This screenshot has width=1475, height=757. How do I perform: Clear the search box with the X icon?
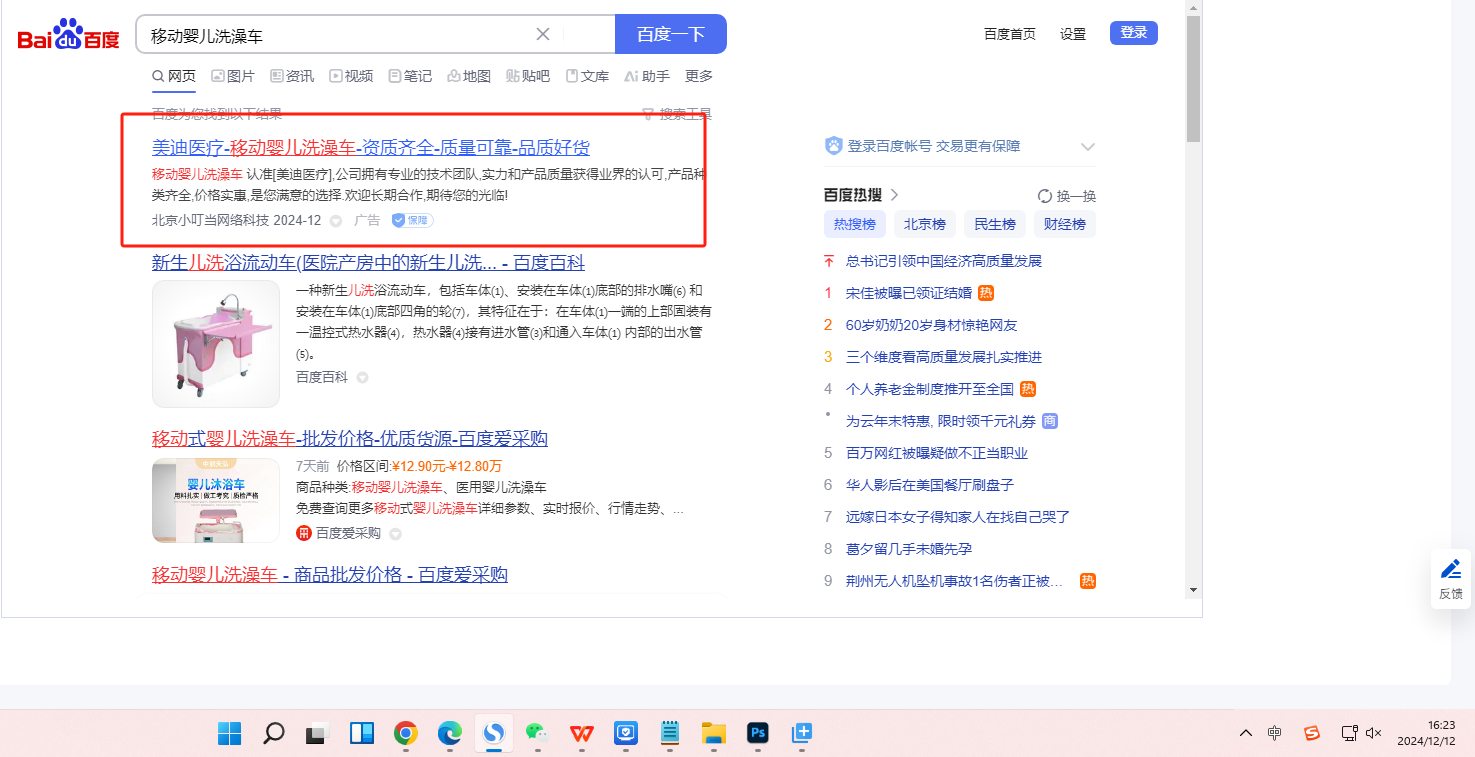point(543,34)
